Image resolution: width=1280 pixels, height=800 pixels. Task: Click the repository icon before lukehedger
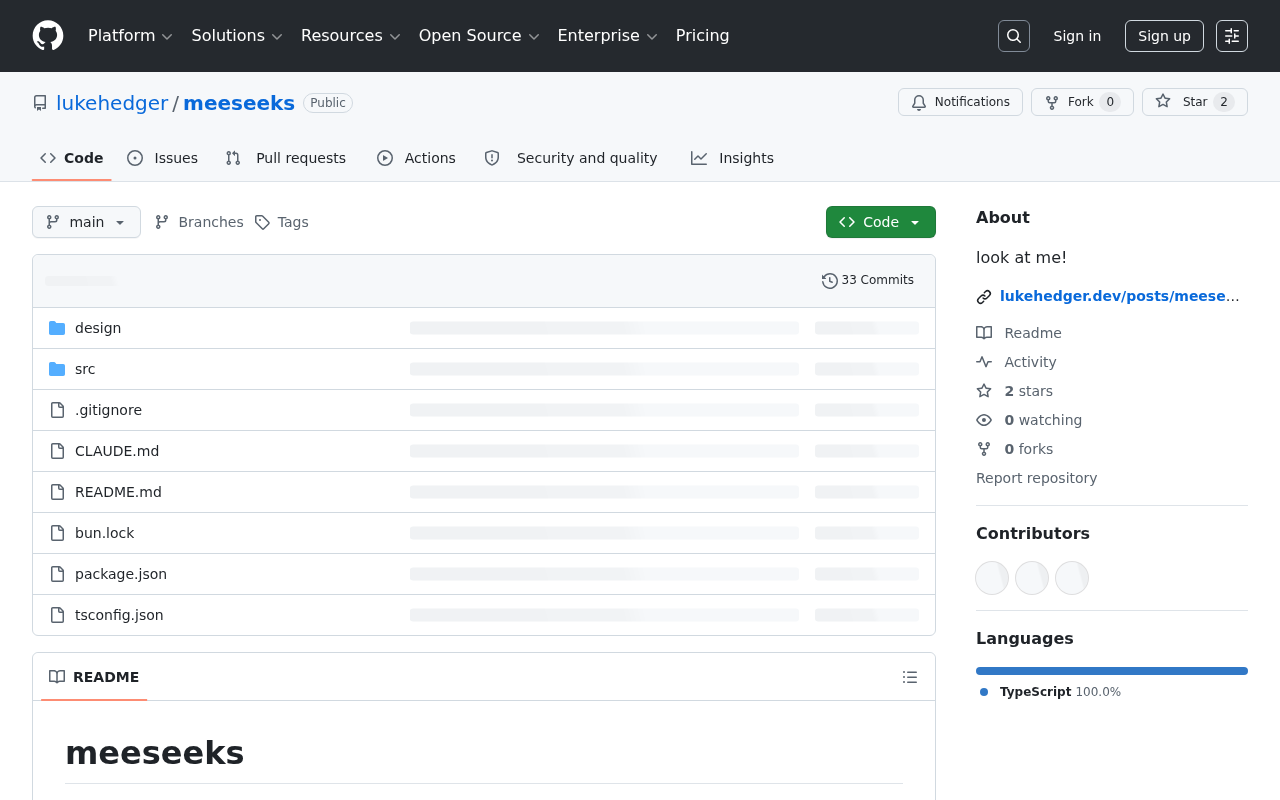tap(40, 103)
